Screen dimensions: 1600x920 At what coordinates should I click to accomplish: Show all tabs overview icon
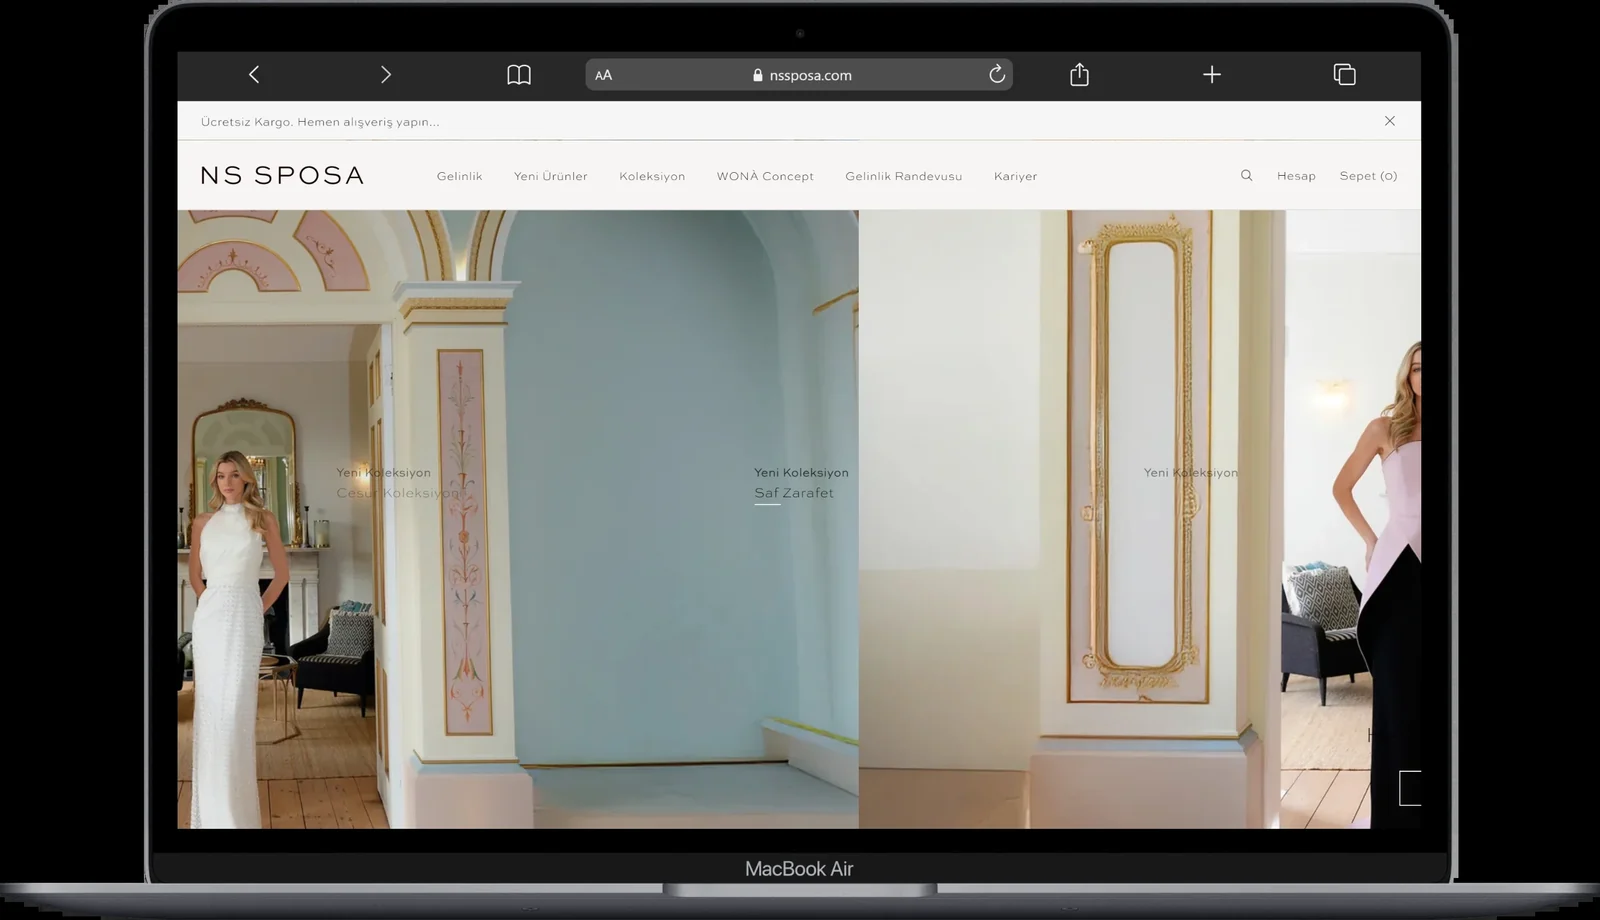[1345, 74]
